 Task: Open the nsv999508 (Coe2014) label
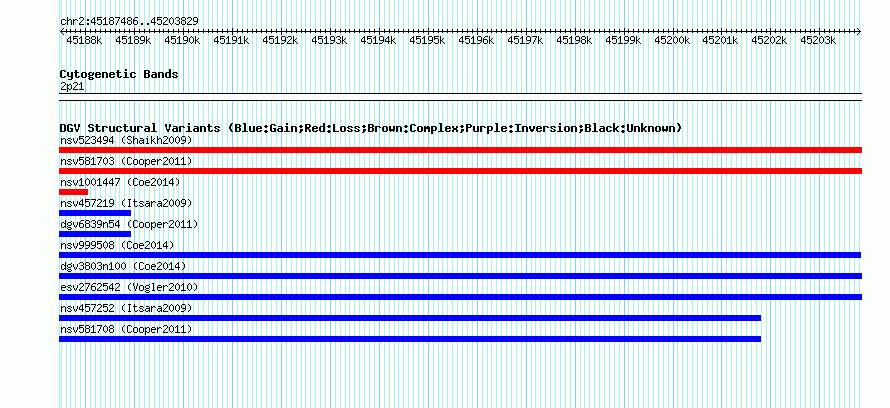(x=117, y=245)
